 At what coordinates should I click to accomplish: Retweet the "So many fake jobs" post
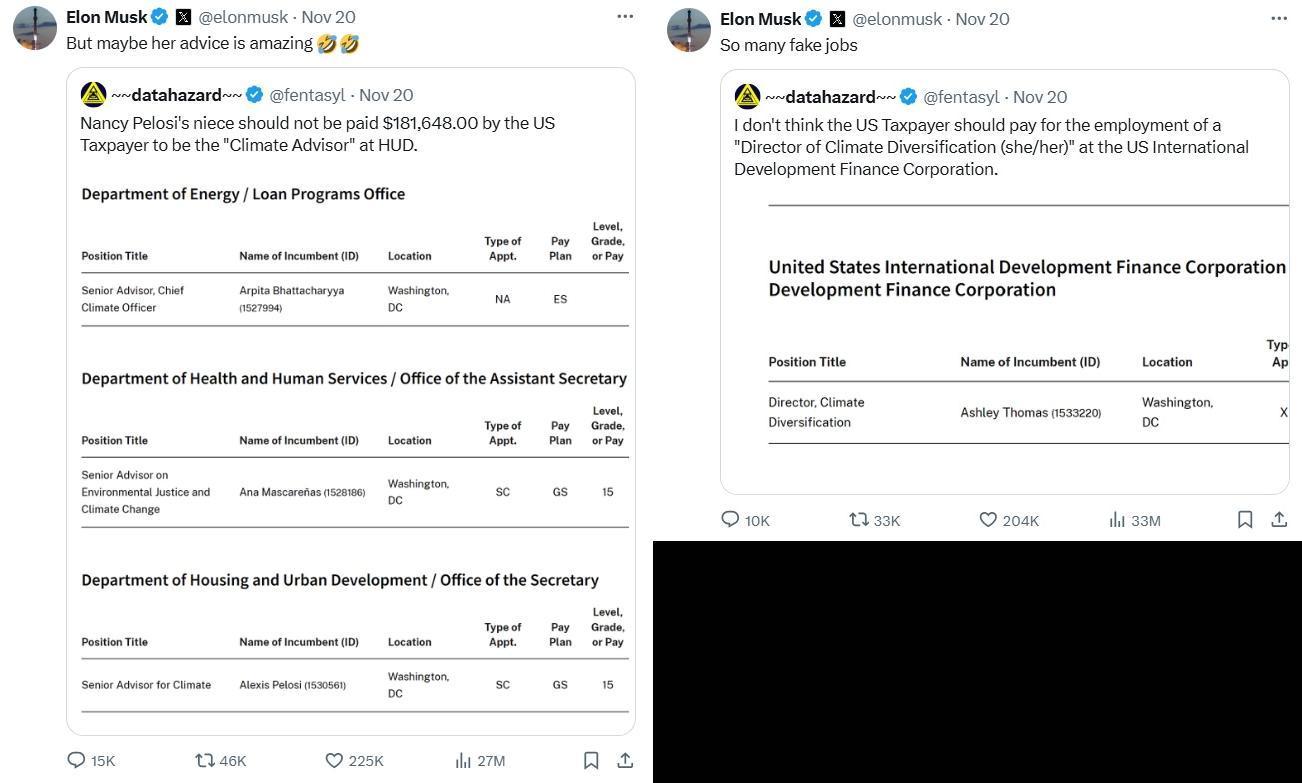[859, 520]
